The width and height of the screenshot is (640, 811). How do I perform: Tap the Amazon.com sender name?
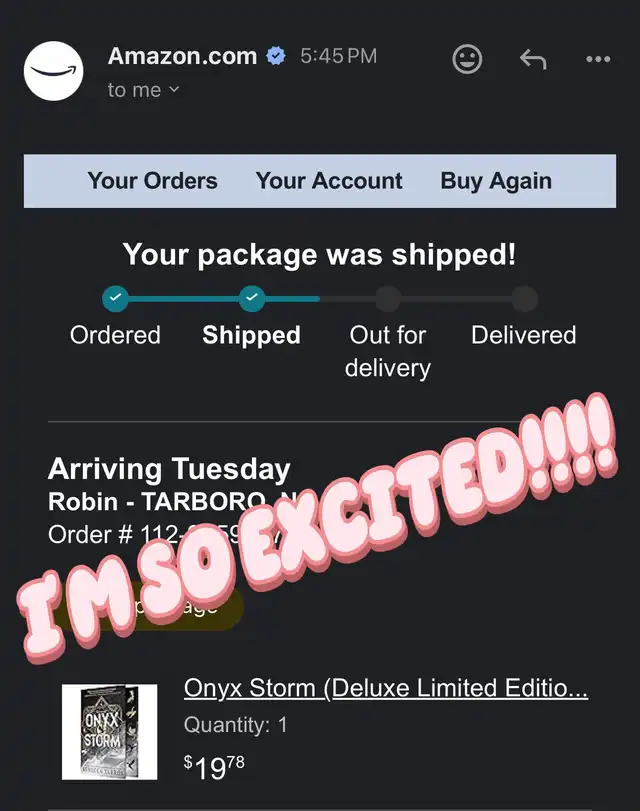click(183, 56)
